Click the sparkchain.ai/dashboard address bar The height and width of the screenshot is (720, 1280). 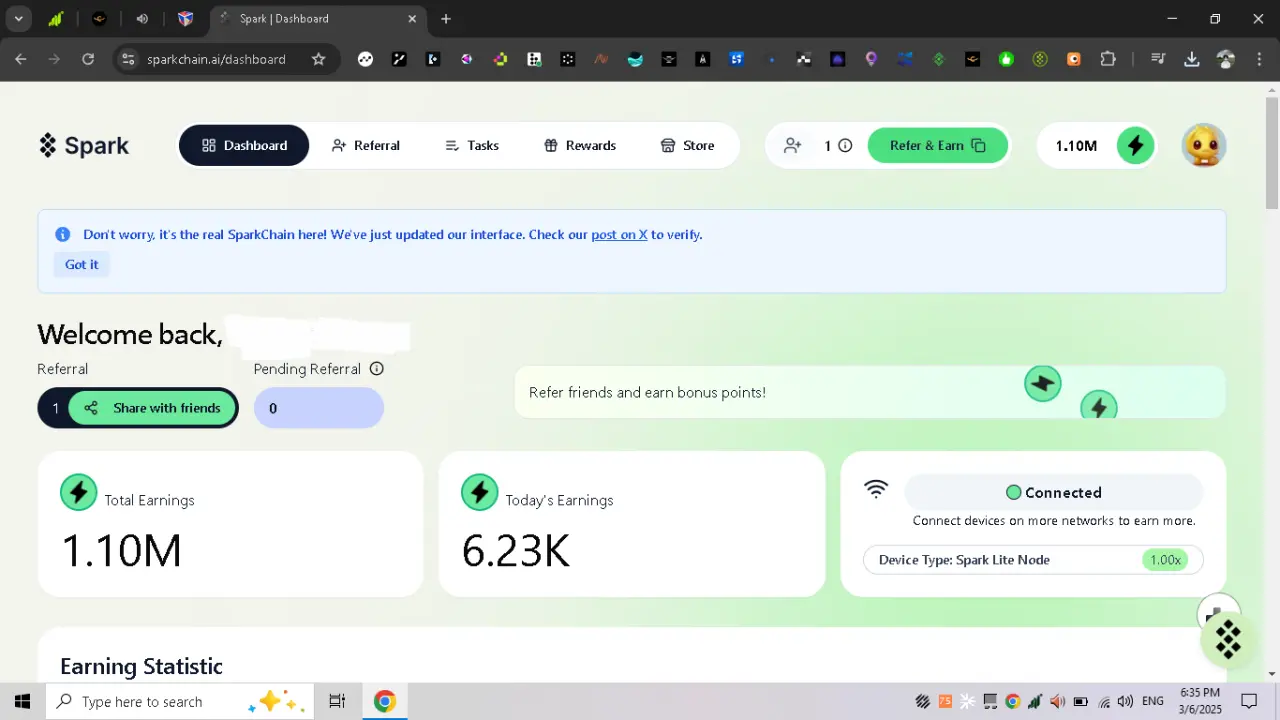216,59
